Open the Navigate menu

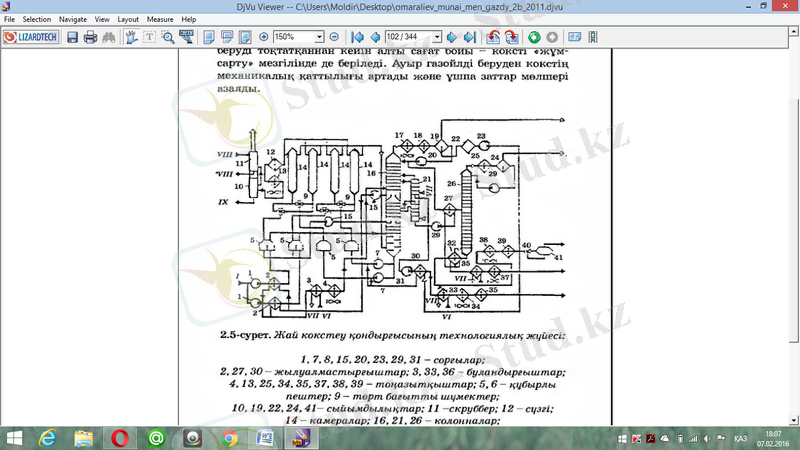72,19
